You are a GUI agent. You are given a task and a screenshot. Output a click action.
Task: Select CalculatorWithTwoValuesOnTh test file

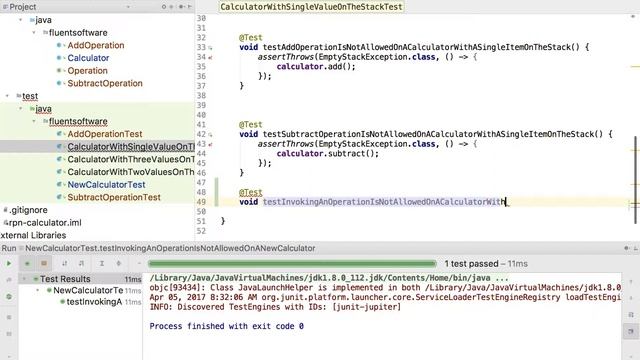[131, 172]
